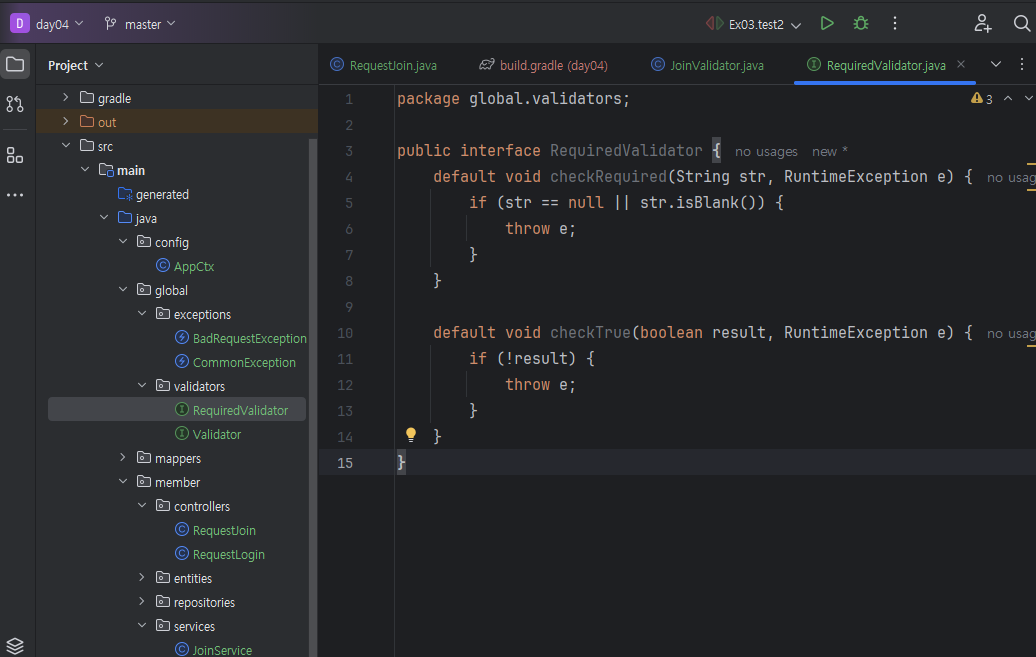Image resolution: width=1036 pixels, height=657 pixels.
Task: Collapse the member package
Action: click(x=123, y=482)
